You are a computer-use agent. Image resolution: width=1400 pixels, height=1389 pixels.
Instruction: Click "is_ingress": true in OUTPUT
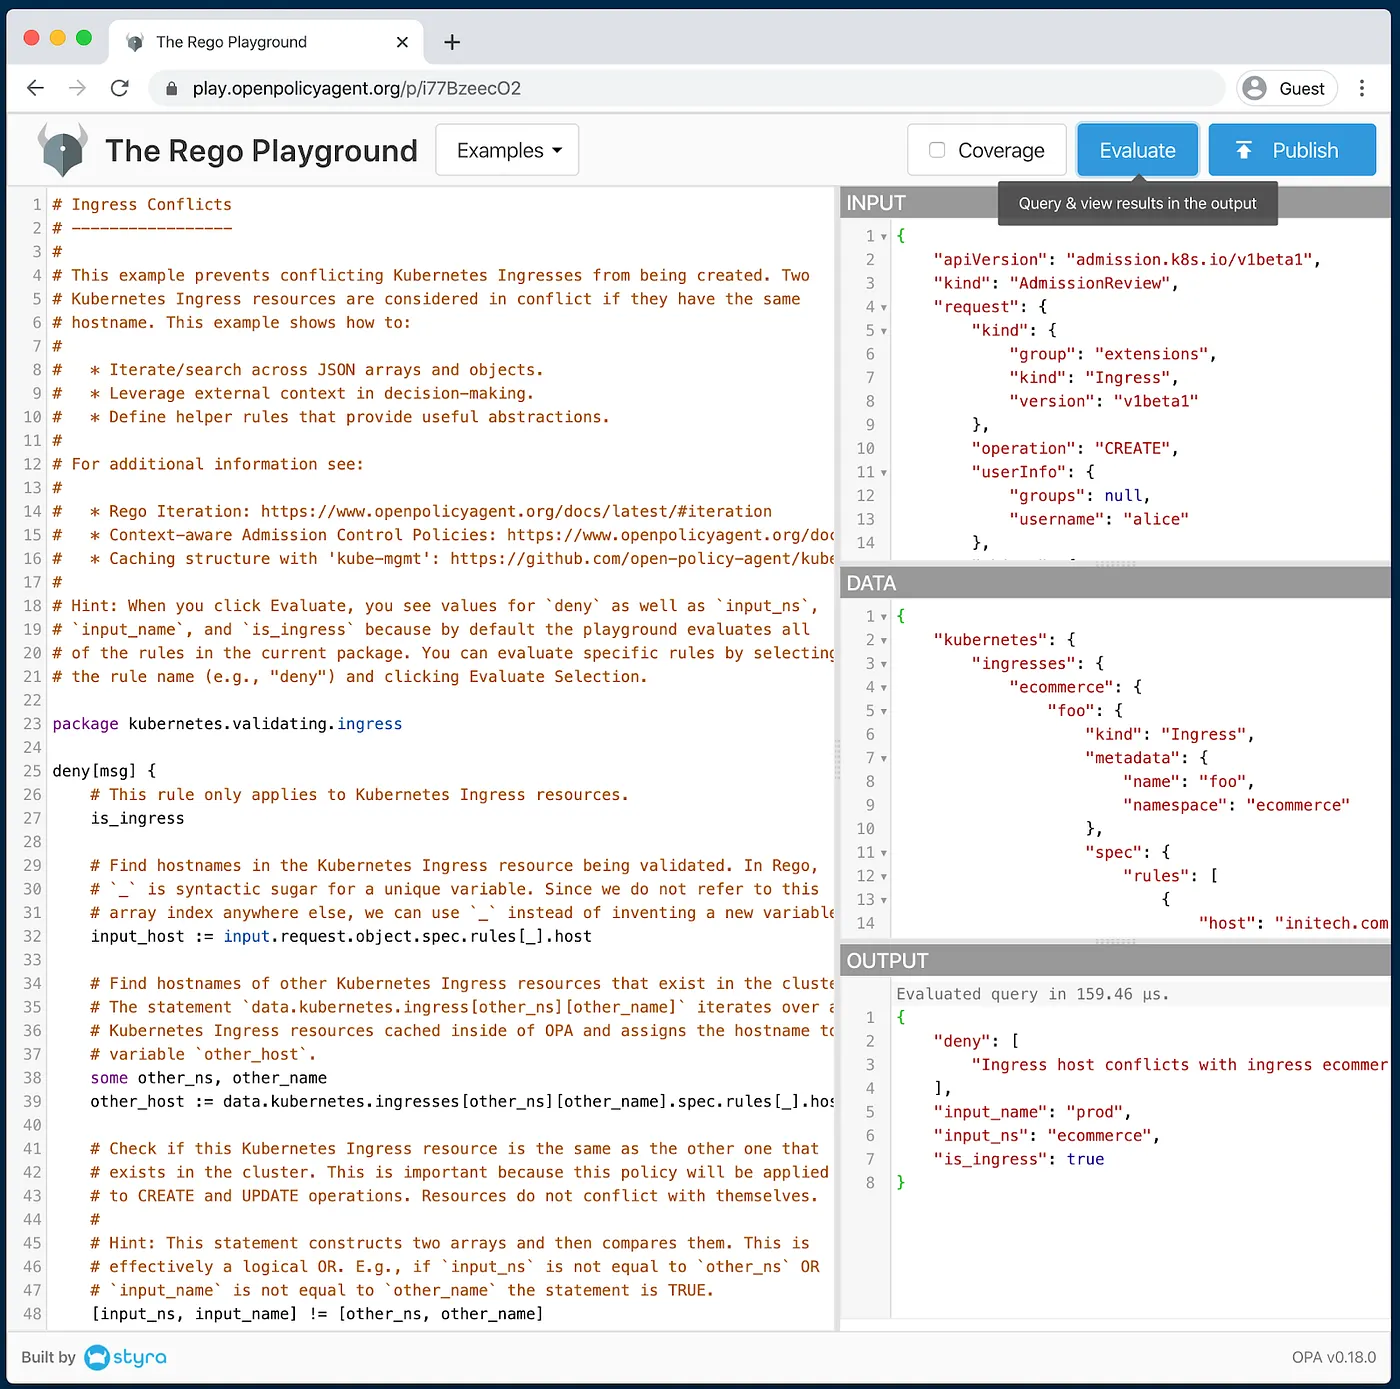[1018, 1159]
